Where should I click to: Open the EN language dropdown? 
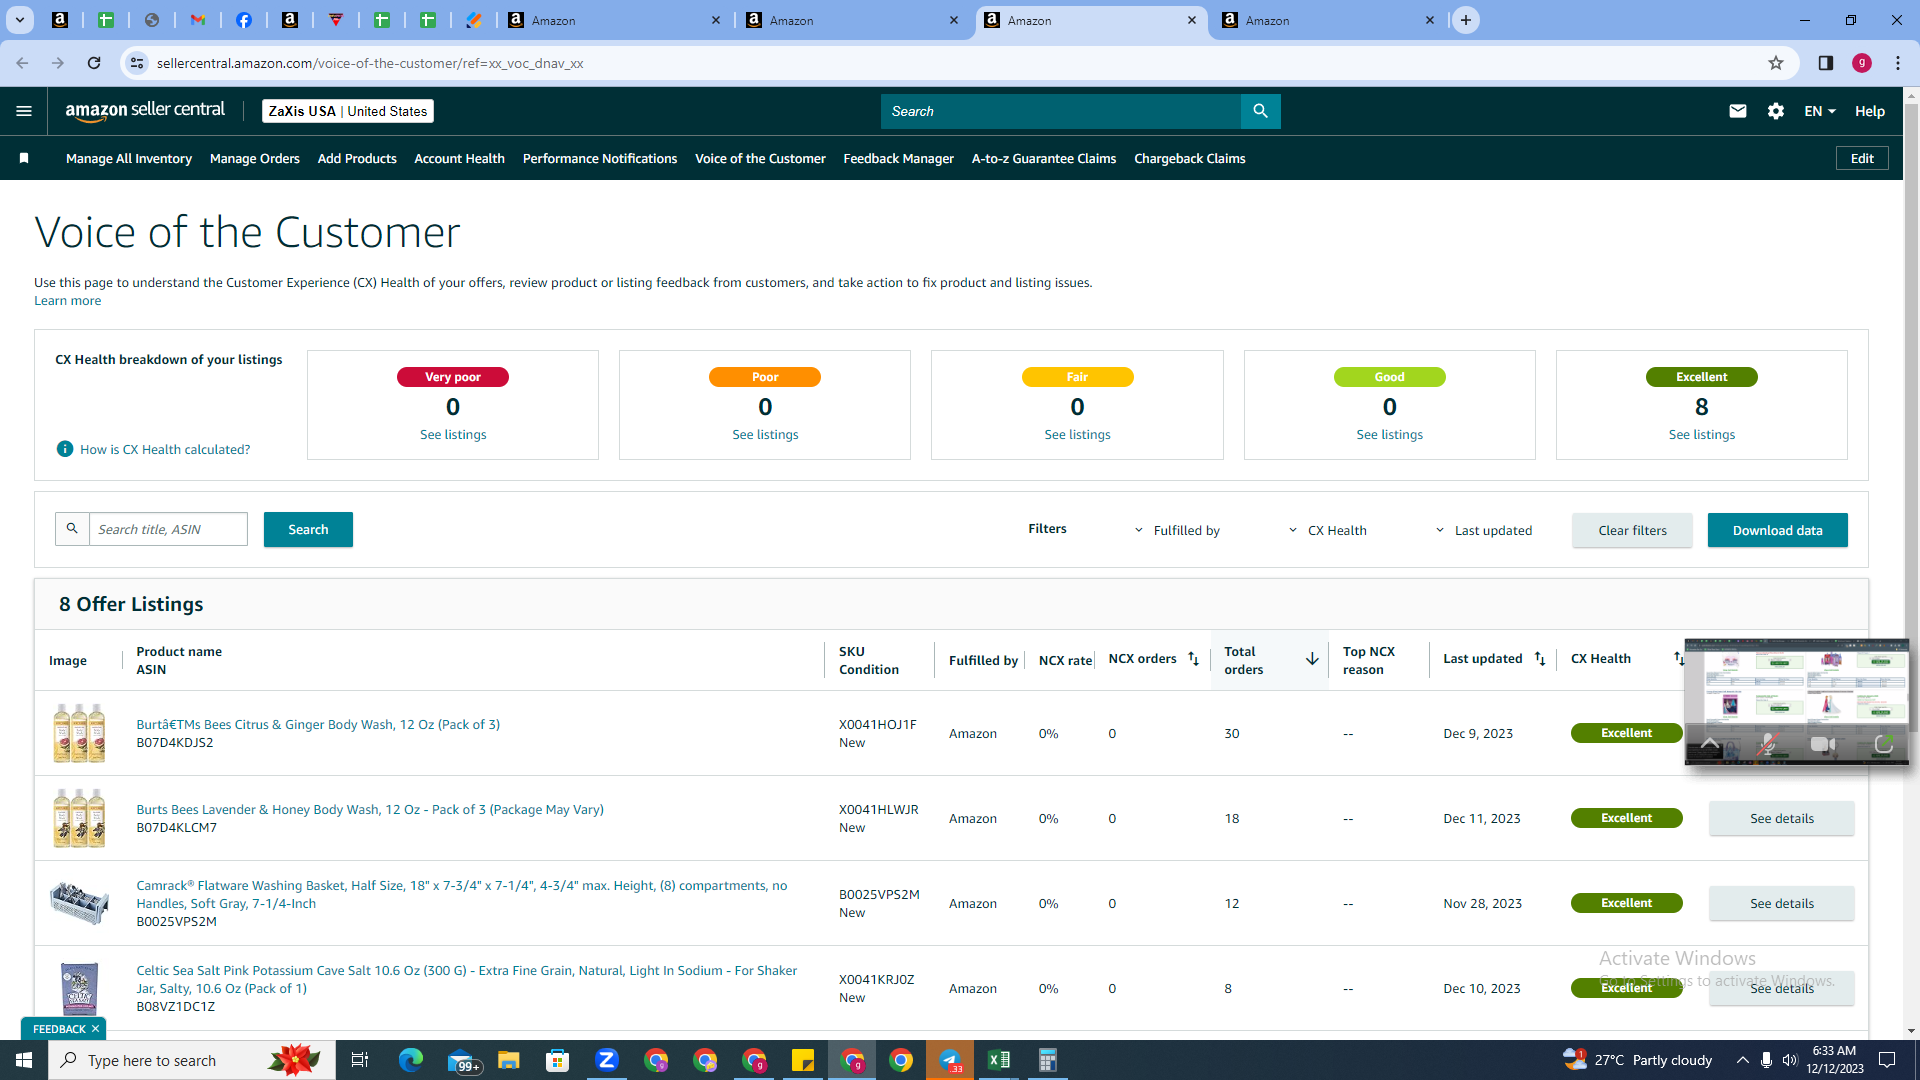pos(1819,111)
